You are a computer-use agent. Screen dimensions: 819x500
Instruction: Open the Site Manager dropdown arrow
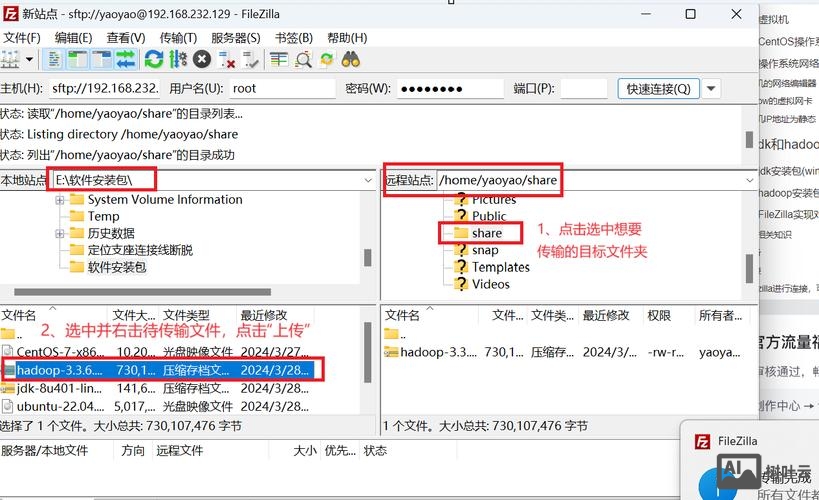pos(29,60)
